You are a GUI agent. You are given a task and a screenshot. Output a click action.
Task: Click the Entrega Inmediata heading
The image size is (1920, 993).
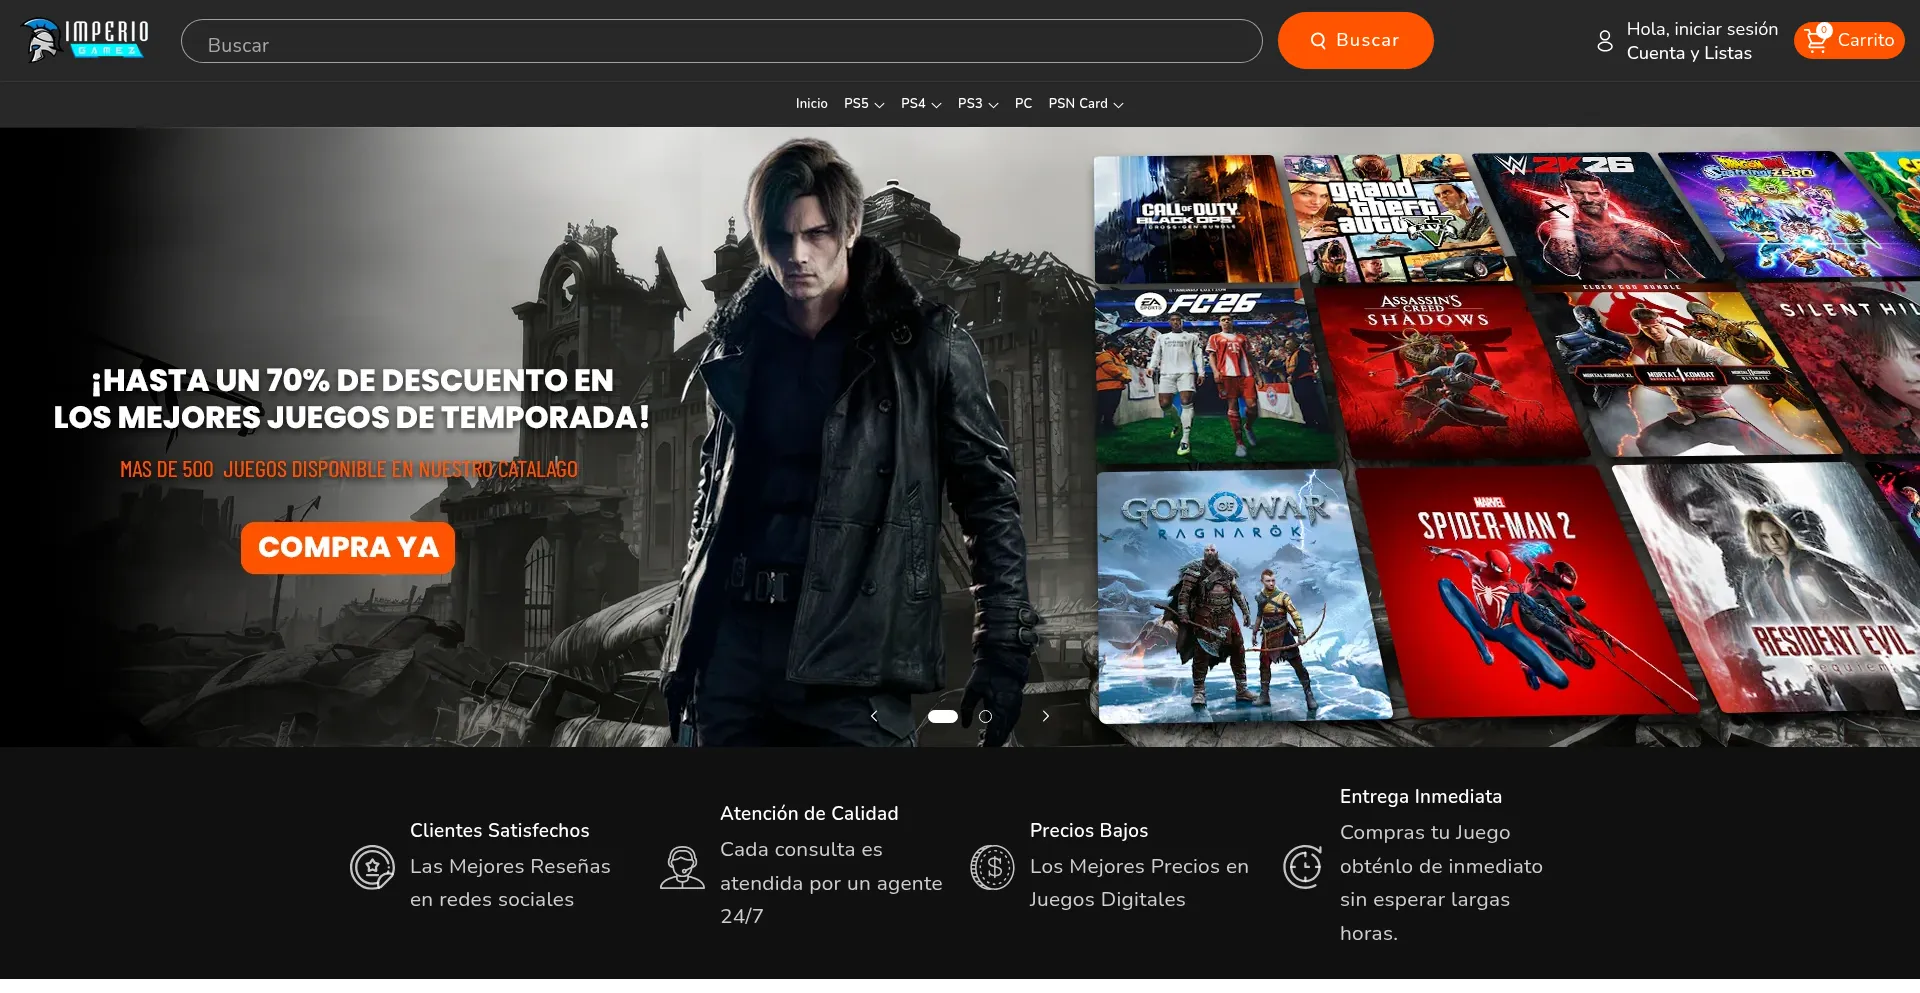click(1421, 797)
